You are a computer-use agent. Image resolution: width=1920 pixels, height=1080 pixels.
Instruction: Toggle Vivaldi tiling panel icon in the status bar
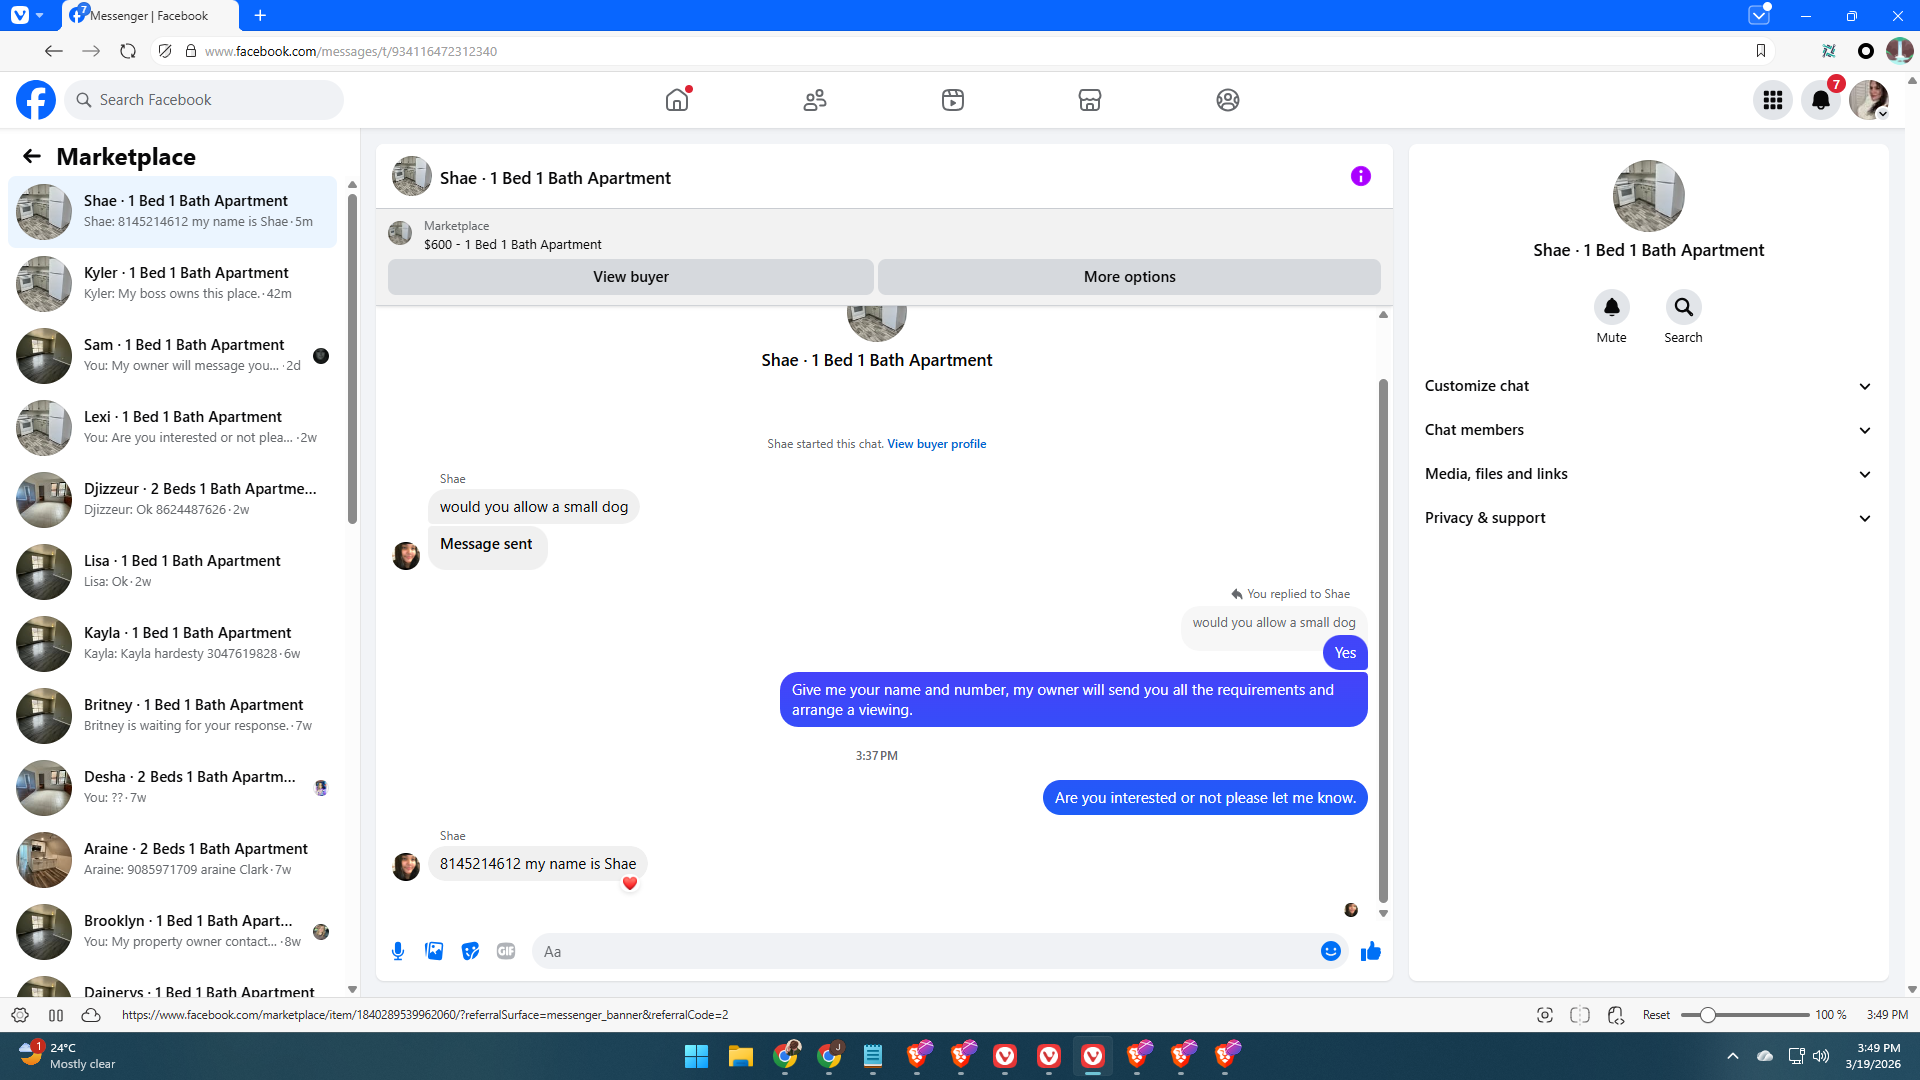coord(1580,1015)
